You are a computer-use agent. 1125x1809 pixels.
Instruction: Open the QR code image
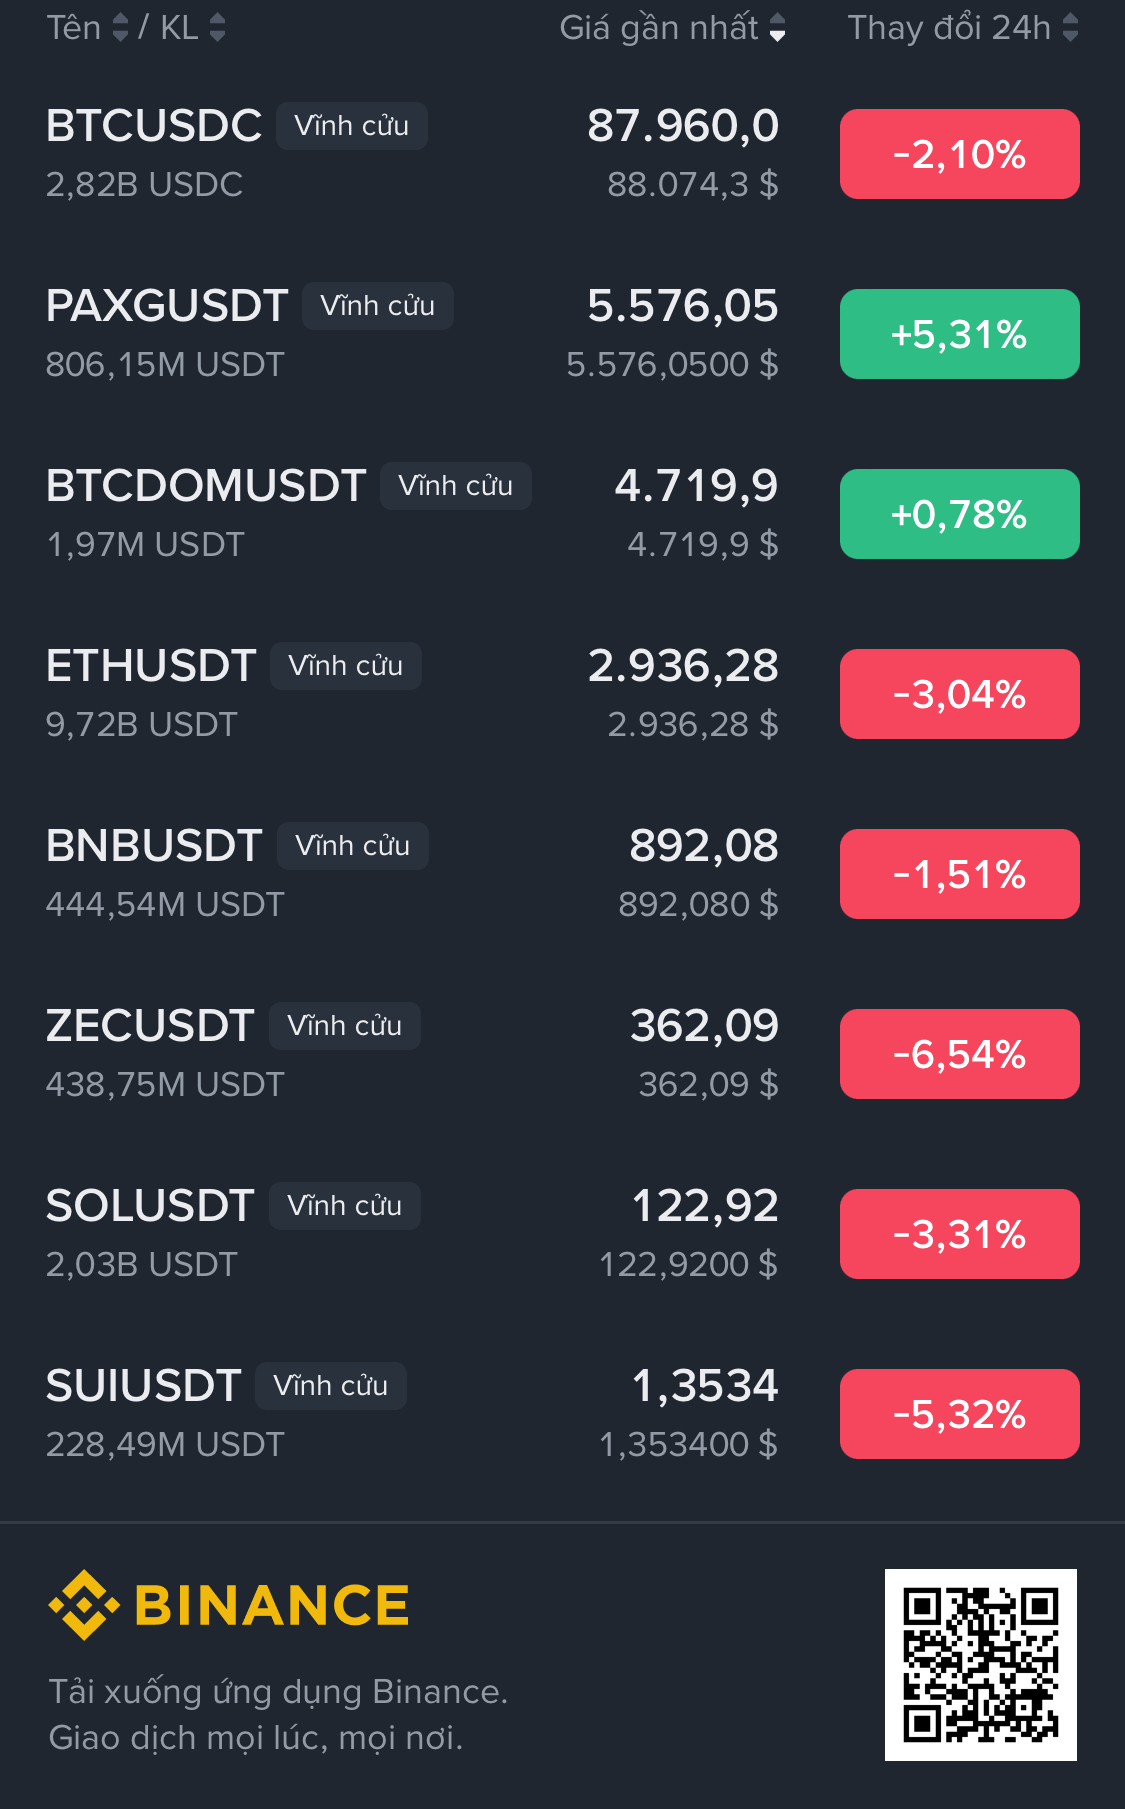point(980,1665)
